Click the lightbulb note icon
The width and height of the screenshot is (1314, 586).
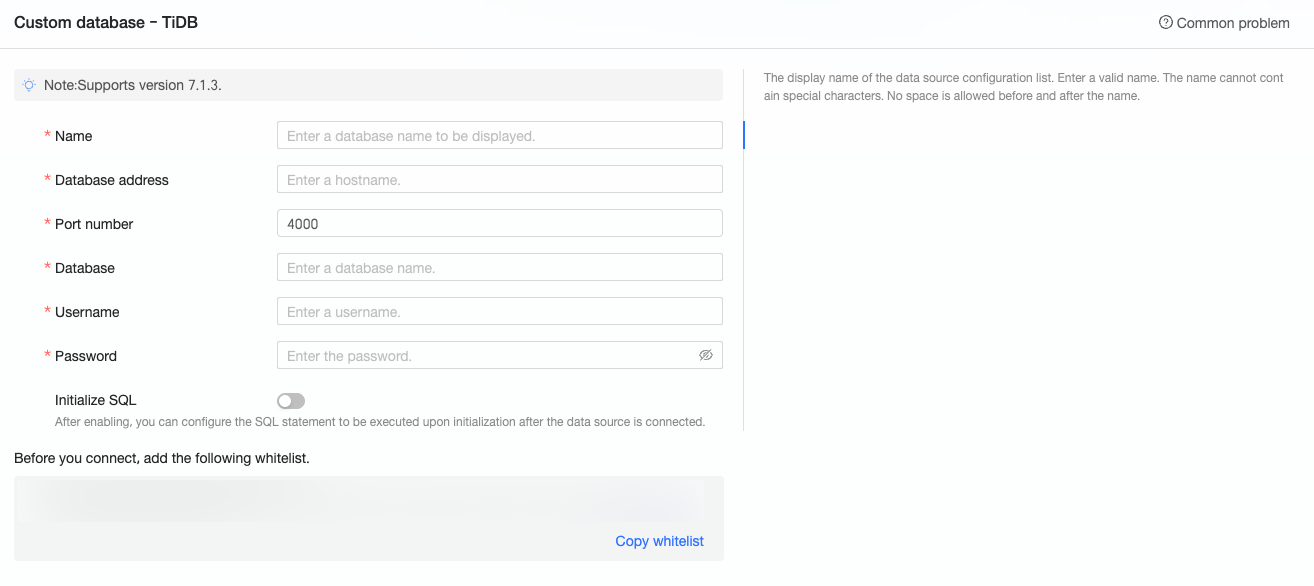tap(29, 85)
